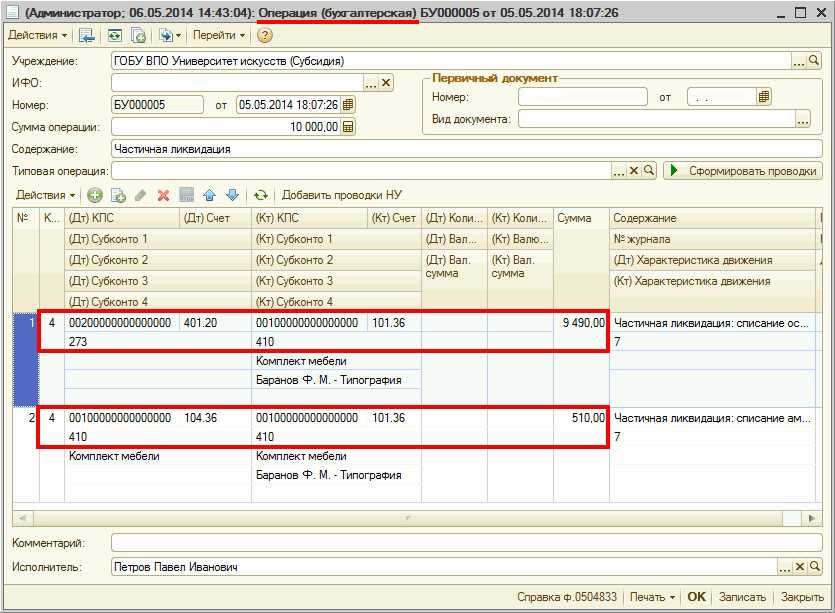Click the 273 subconto cell
The image size is (835, 613).
coord(158,342)
